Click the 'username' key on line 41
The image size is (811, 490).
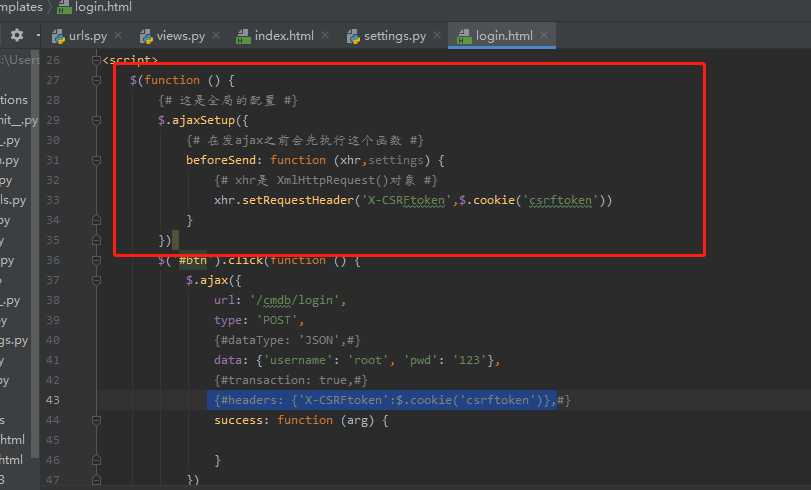coord(297,360)
